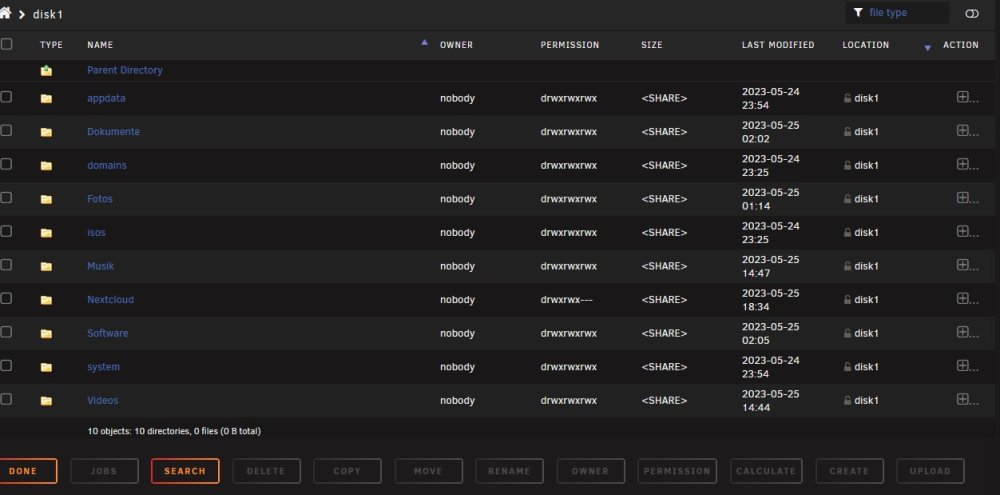Viewport: 1000px width, 495px height.
Task: Open the Videos folder link
Action: coord(103,401)
